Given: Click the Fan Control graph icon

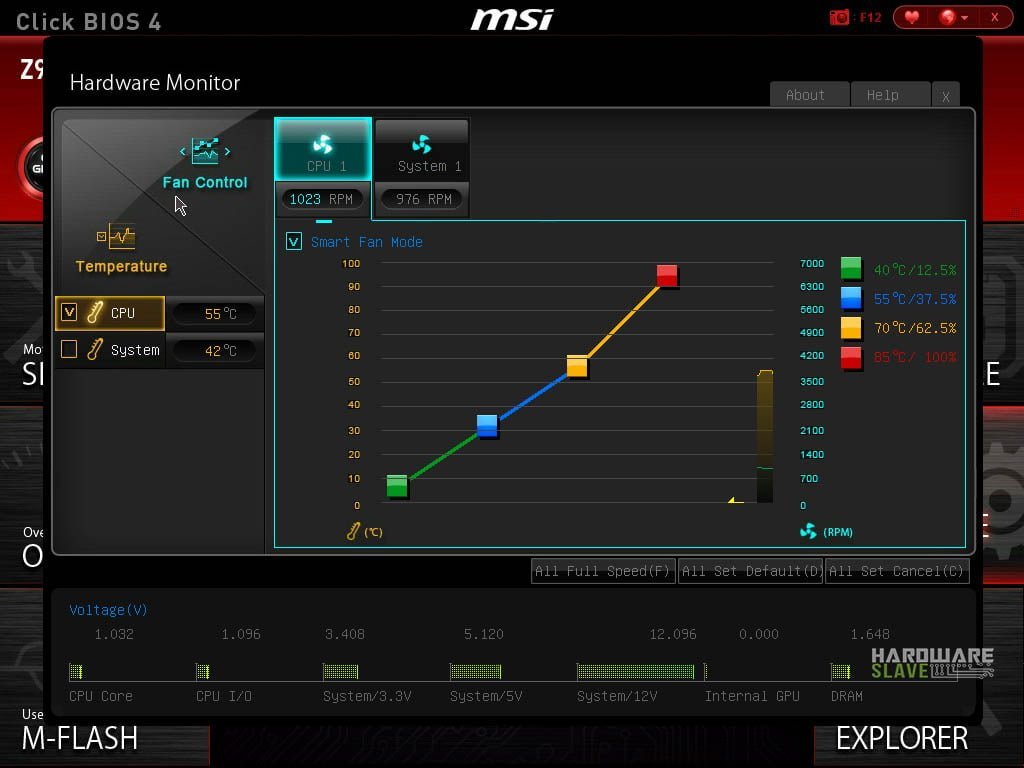Looking at the screenshot, I should click(205, 151).
